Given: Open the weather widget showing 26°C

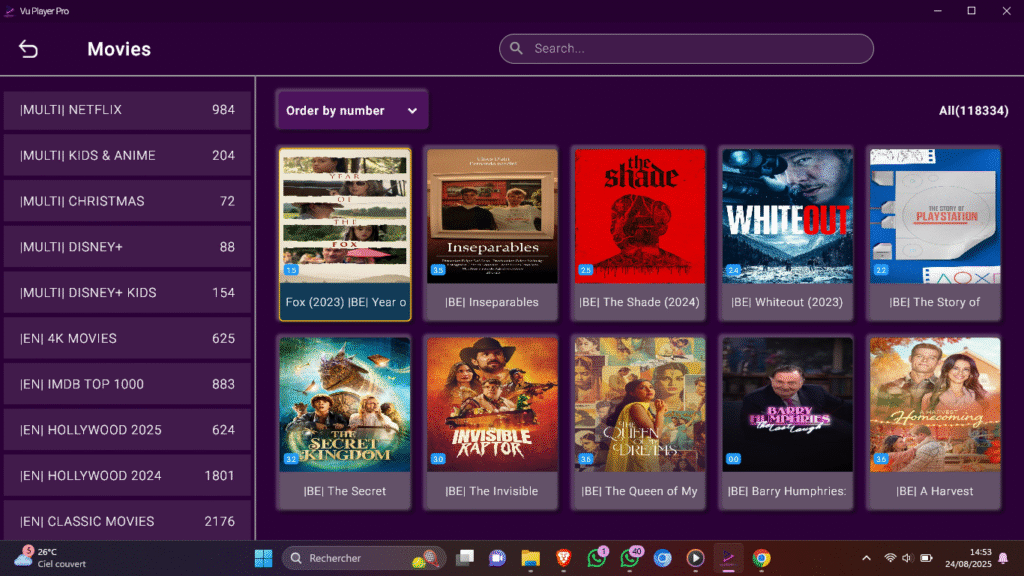Looking at the screenshot, I should (x=51, y=558).
